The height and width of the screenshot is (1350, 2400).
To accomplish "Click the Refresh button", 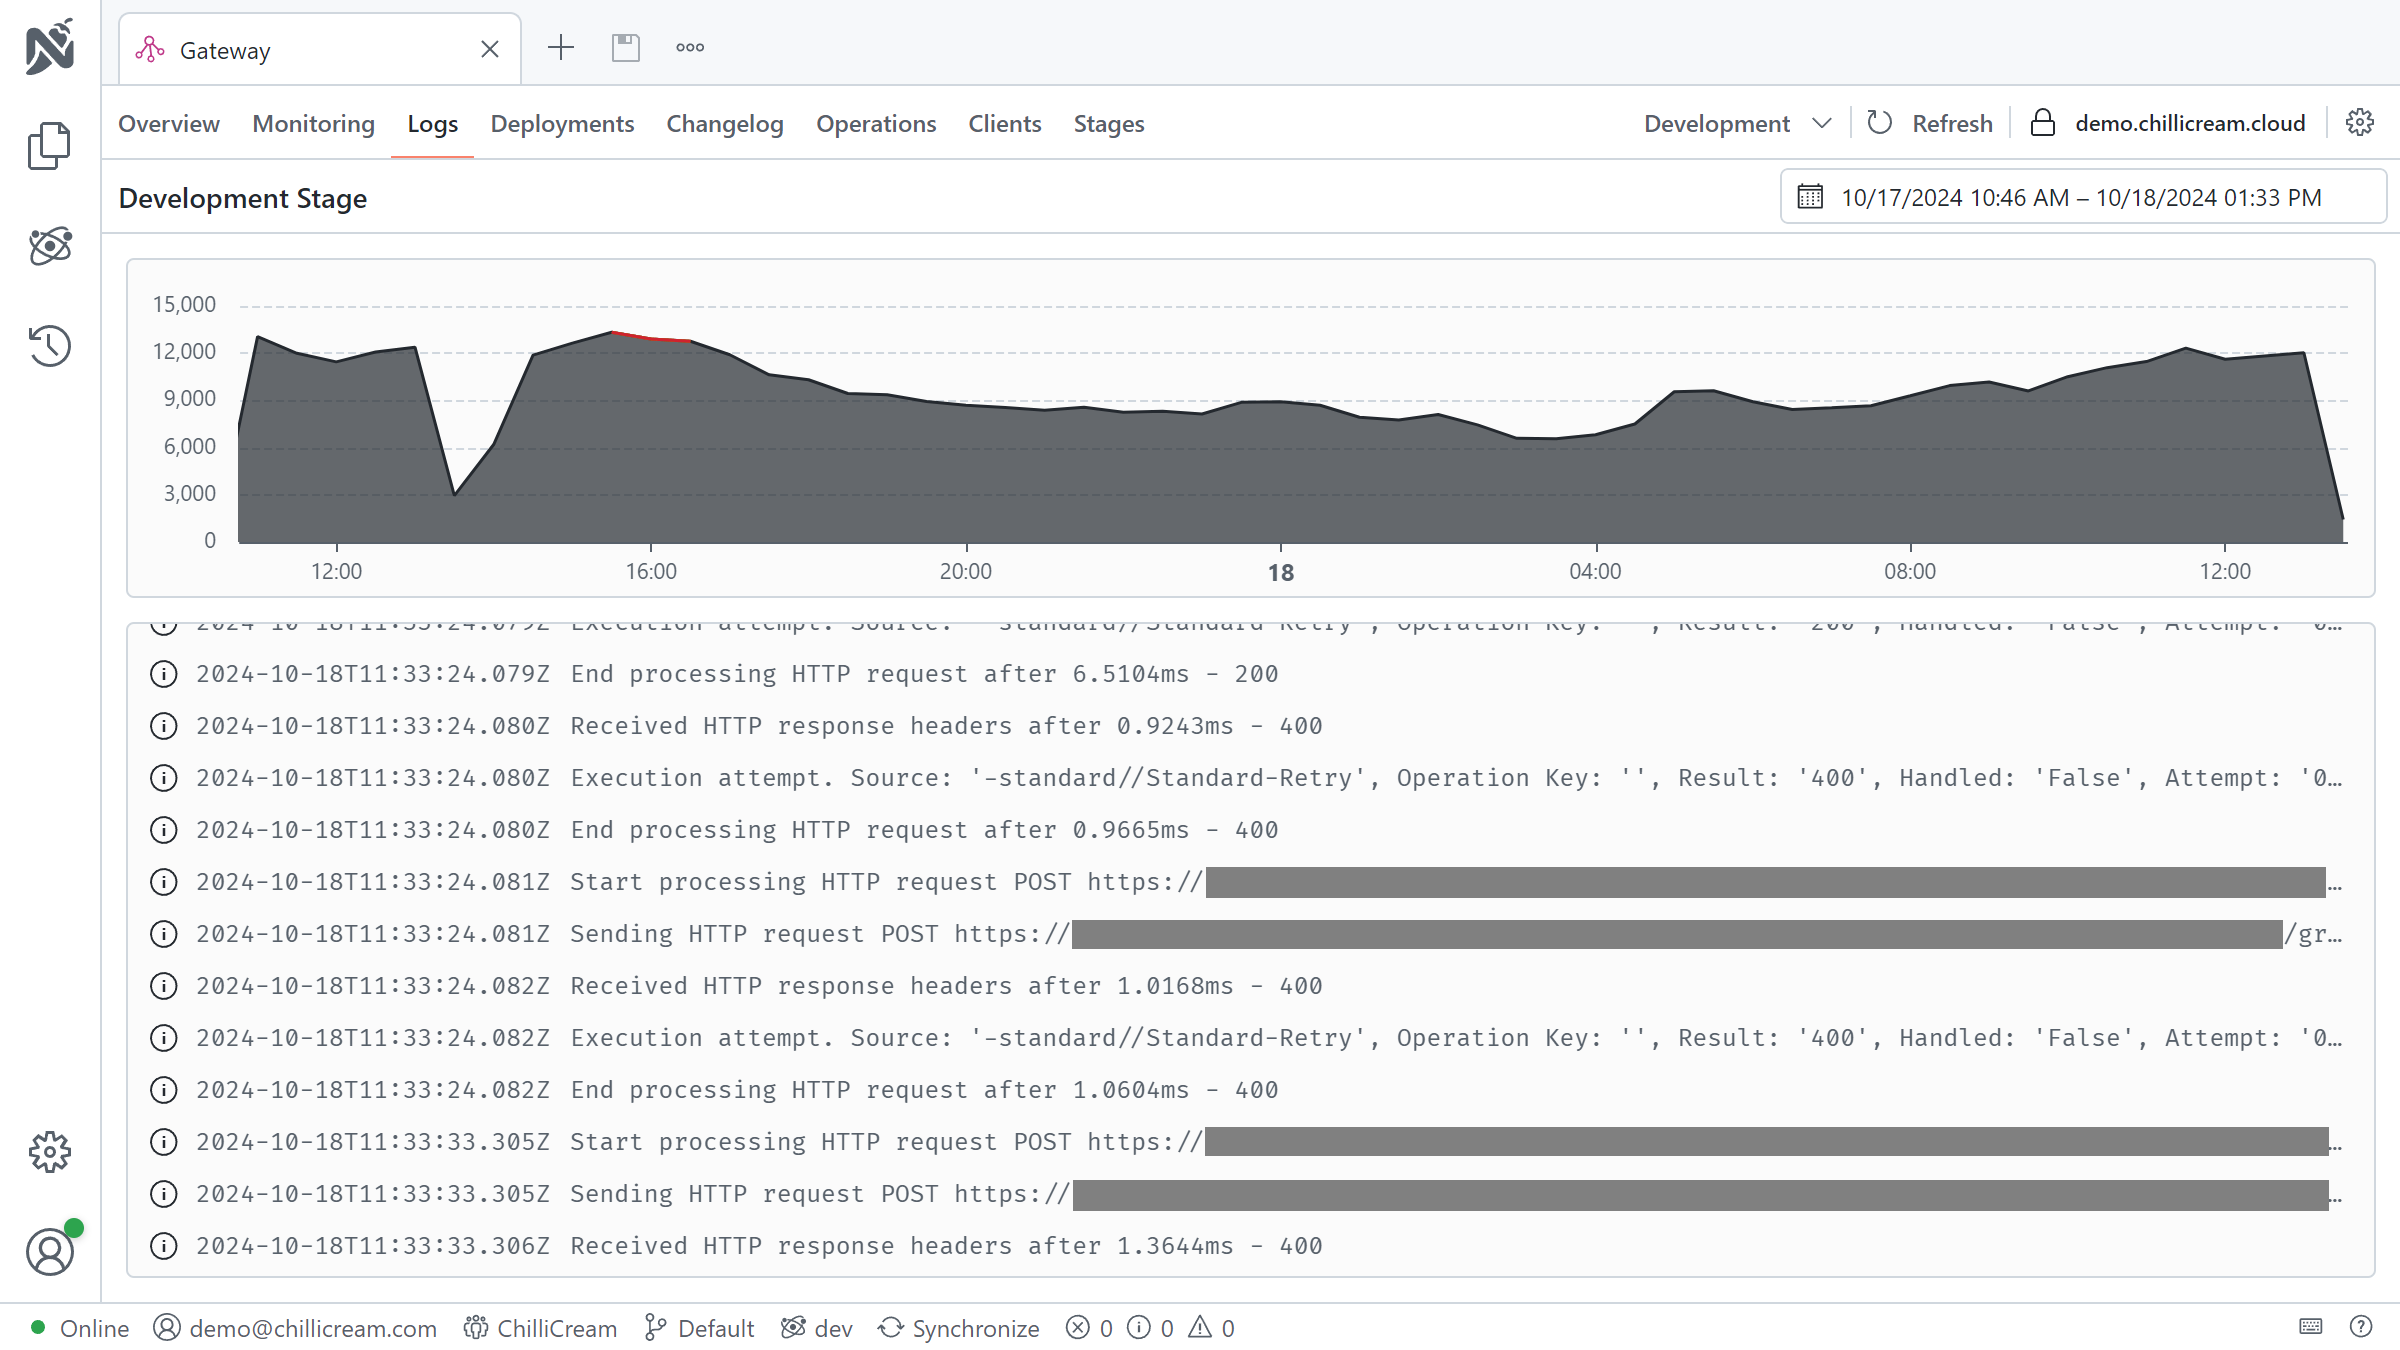I will click(x=1930, y=123).
